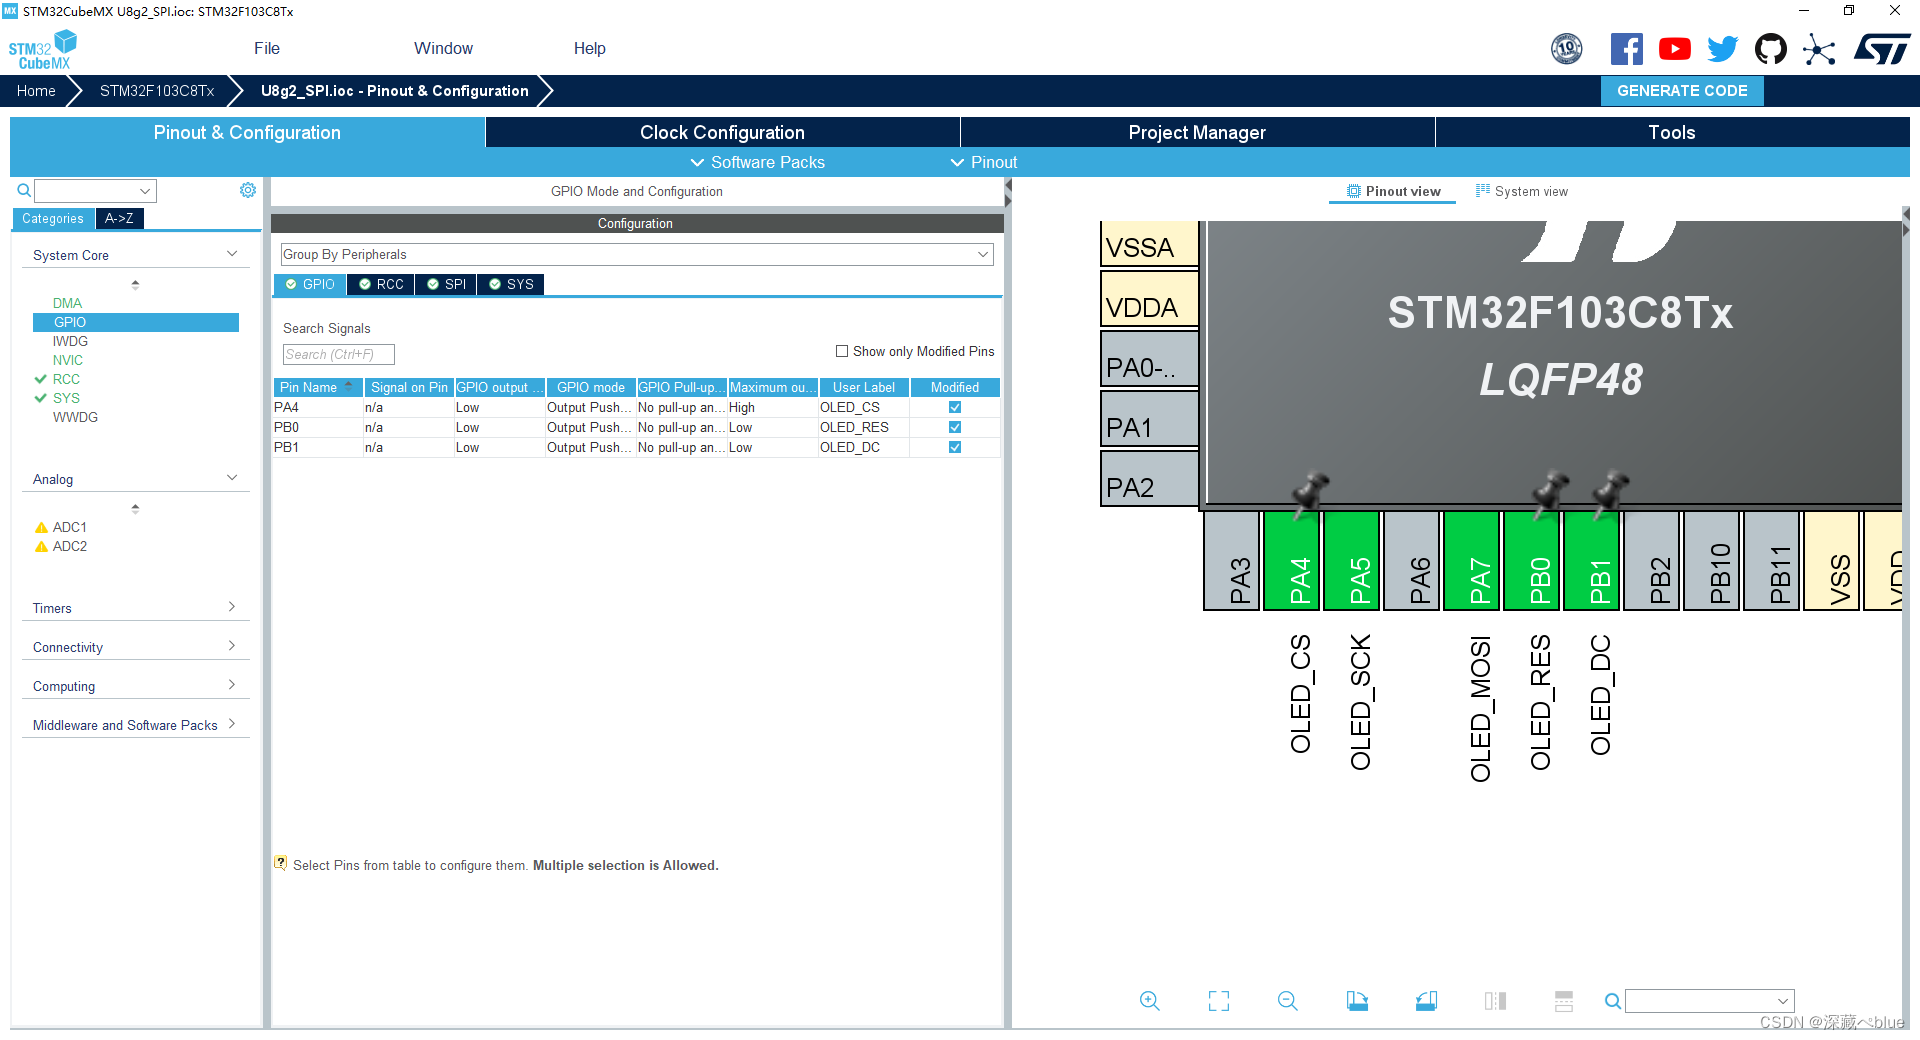Zoom out on the chip pinout
The width and height of the screenshot is (1920, 1040).
1288,1001
